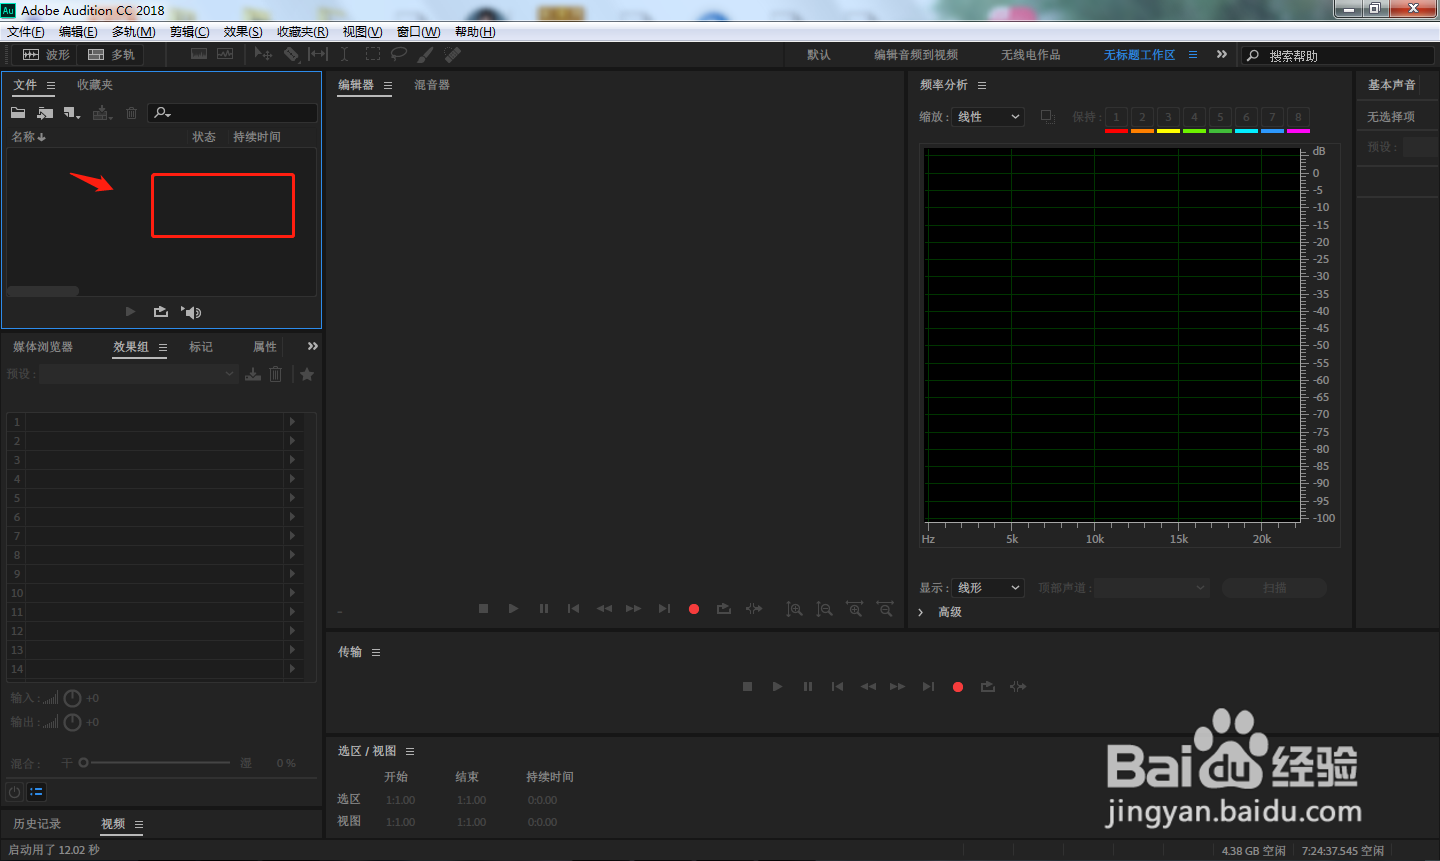
Task: Select the Spot Healing Brush tool
Action: point(452,54)
